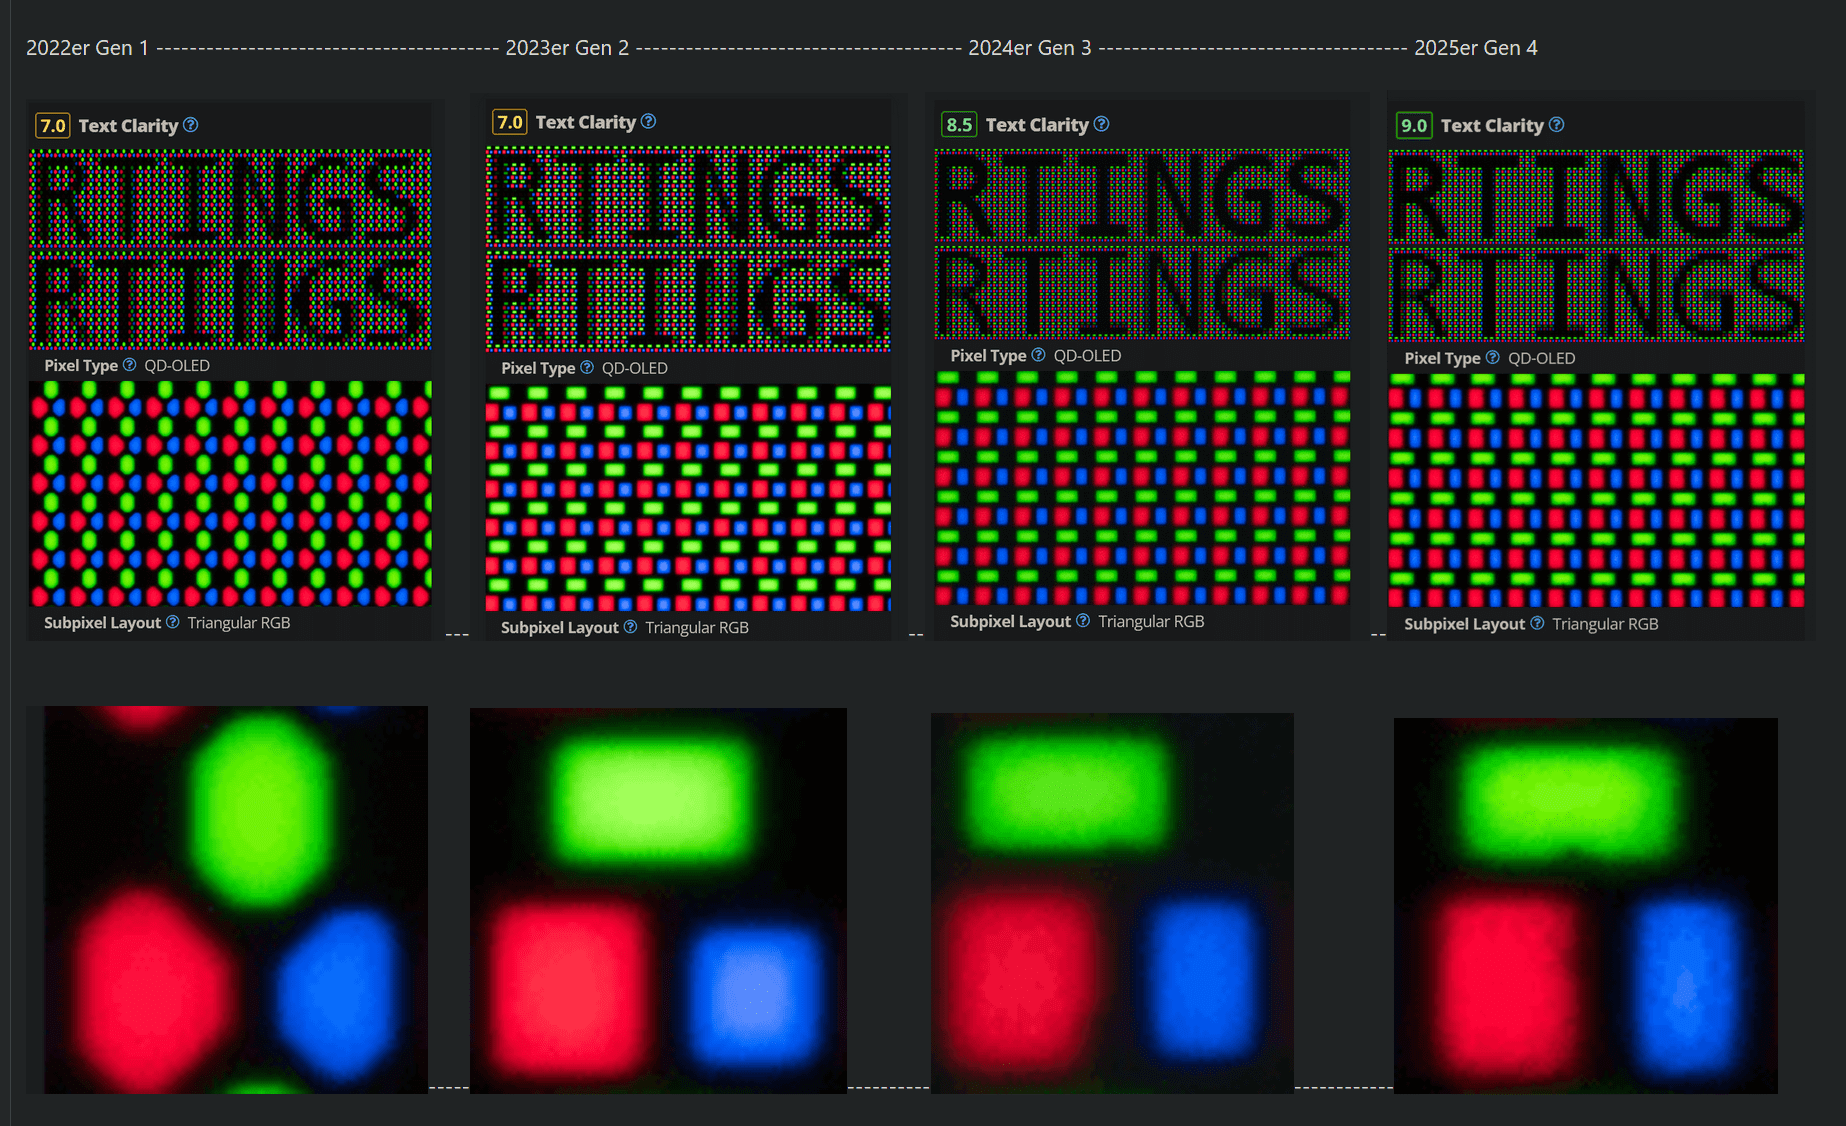Image resolution: width=1846 pixels, height=1126 pixels.
Task: Click the 7.0 score badge in the Gen 2 panel
Action: 510,122
